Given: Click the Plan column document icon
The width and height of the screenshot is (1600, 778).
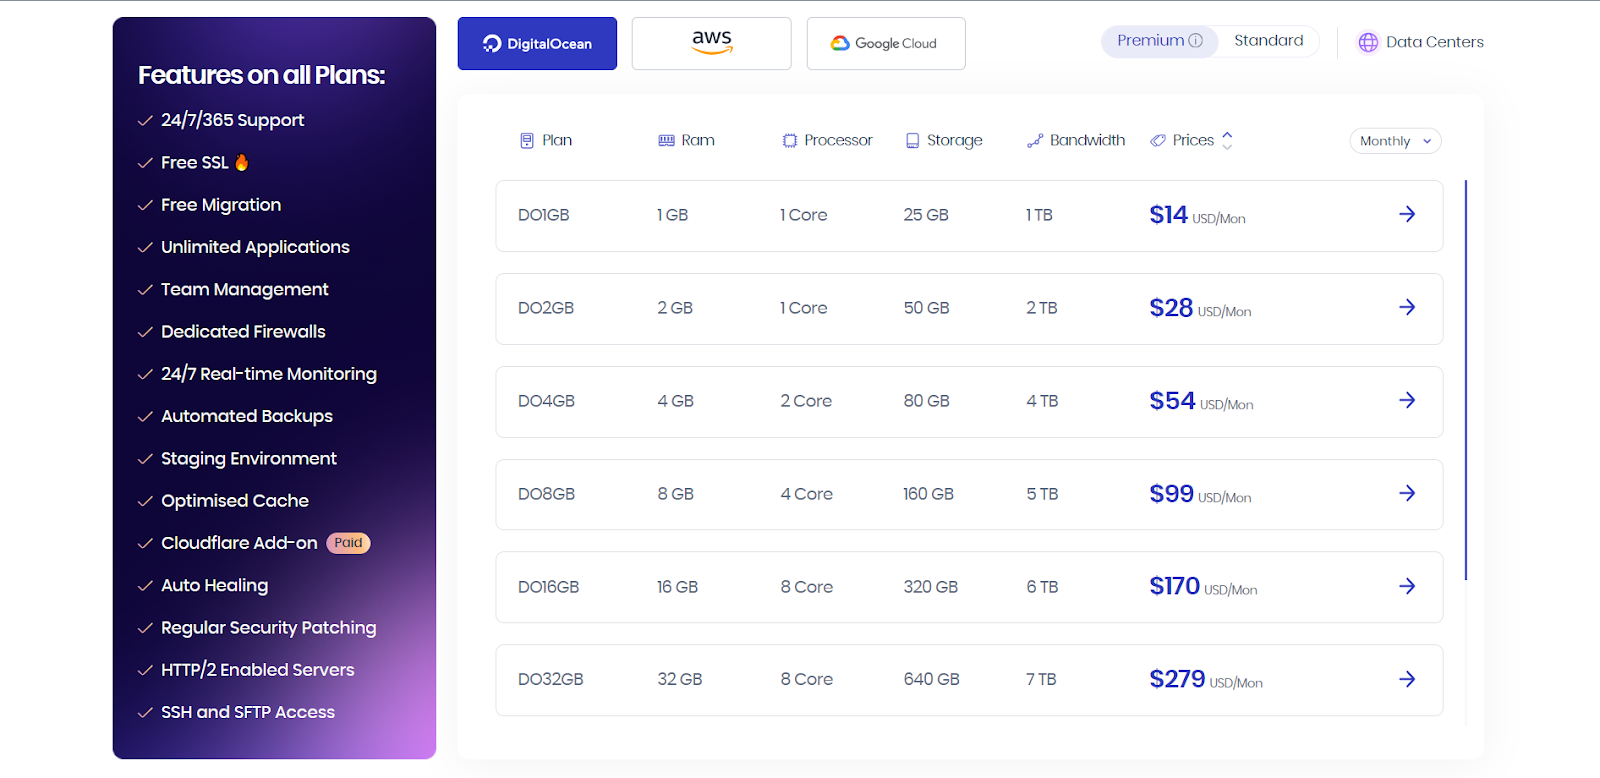Looking at the screenshot, I should point(527,141).
